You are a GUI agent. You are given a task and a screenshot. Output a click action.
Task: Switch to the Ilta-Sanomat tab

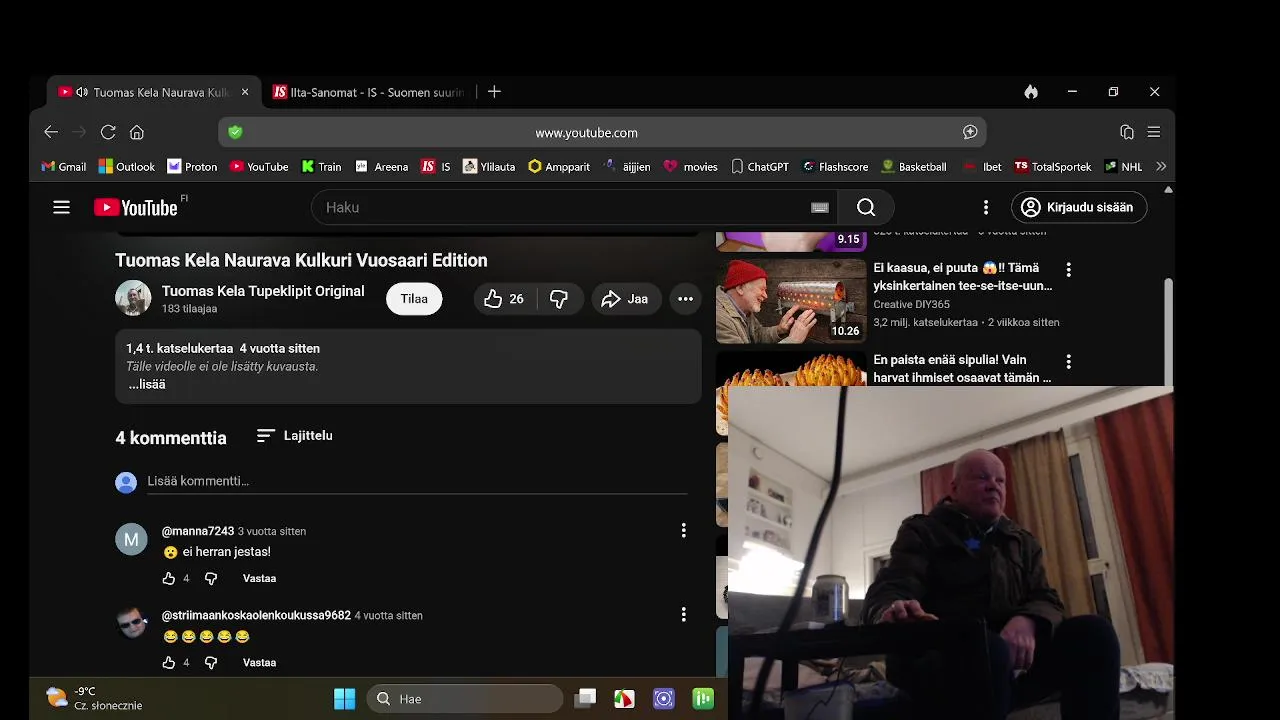(369, 92)
